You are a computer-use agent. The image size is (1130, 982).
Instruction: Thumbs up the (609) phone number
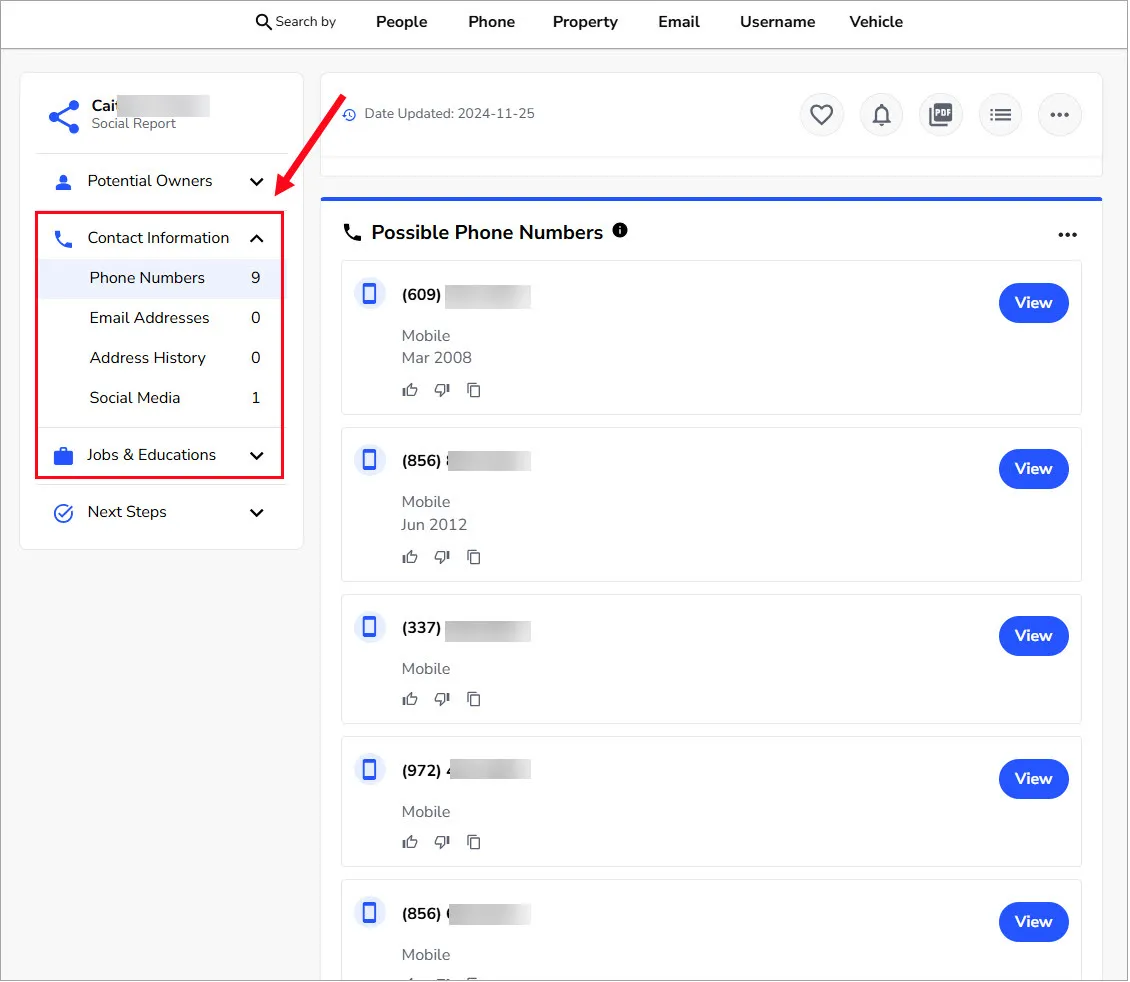410,391
